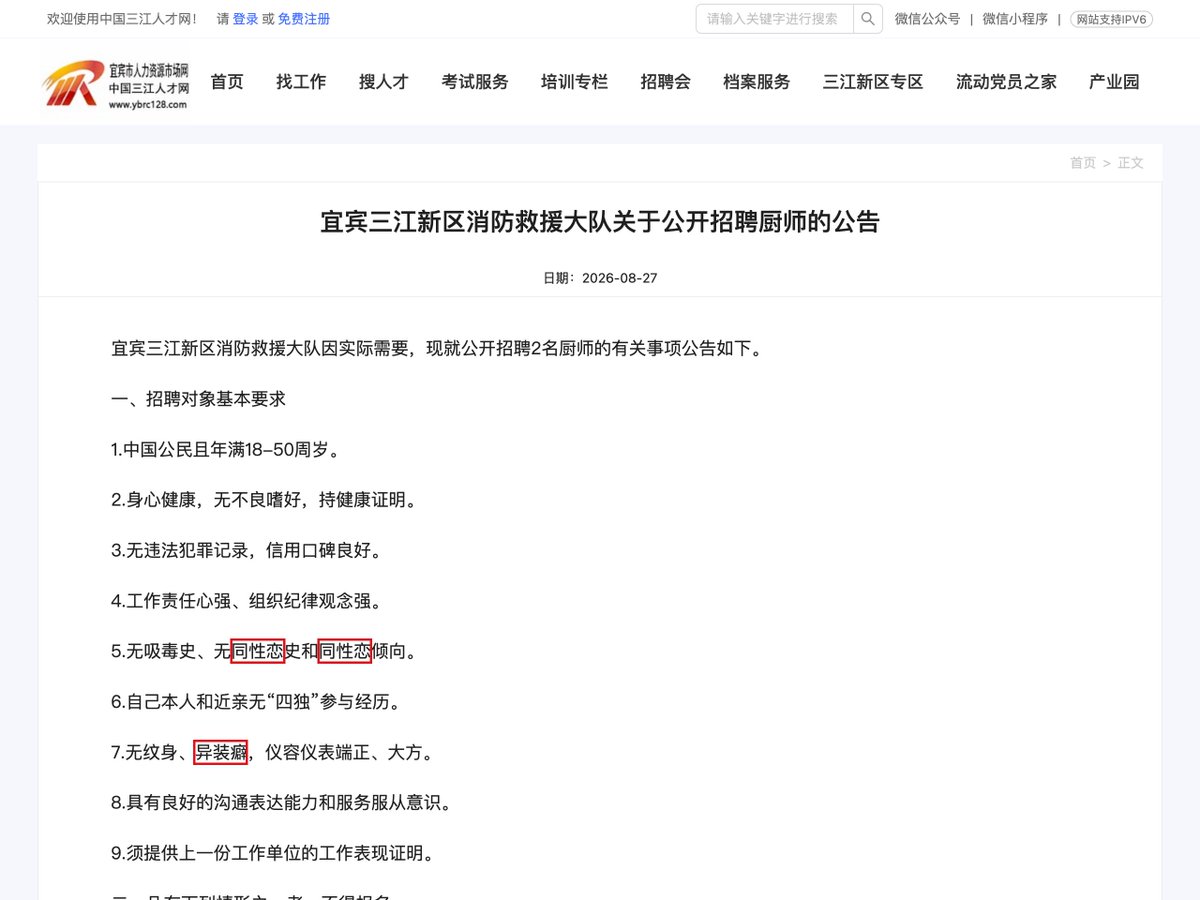Click the 网站支持IPV6 badge
This screenshot has height=900, width=1200.
(1111, 19)
